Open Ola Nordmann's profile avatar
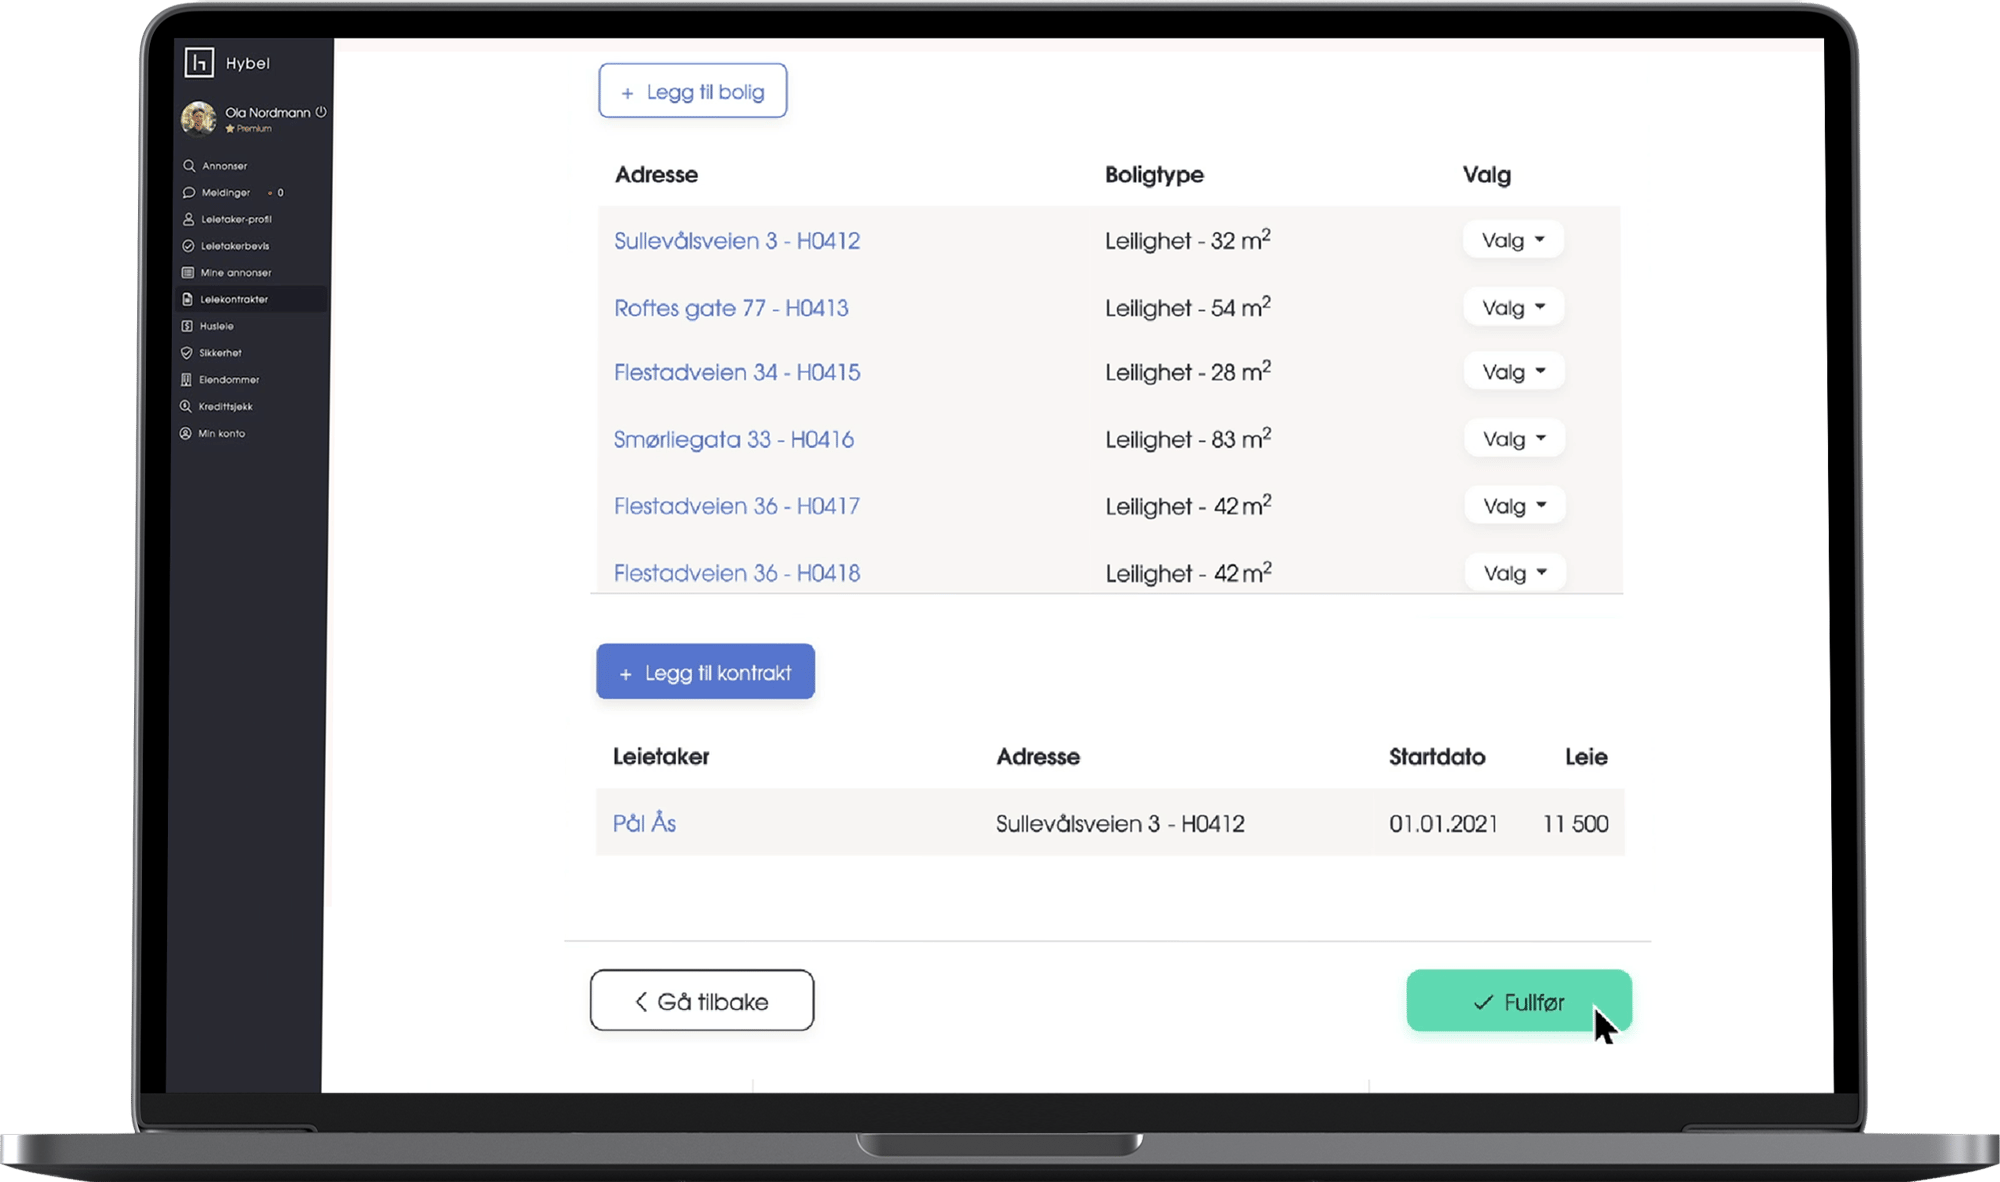 tap(199, 118)
